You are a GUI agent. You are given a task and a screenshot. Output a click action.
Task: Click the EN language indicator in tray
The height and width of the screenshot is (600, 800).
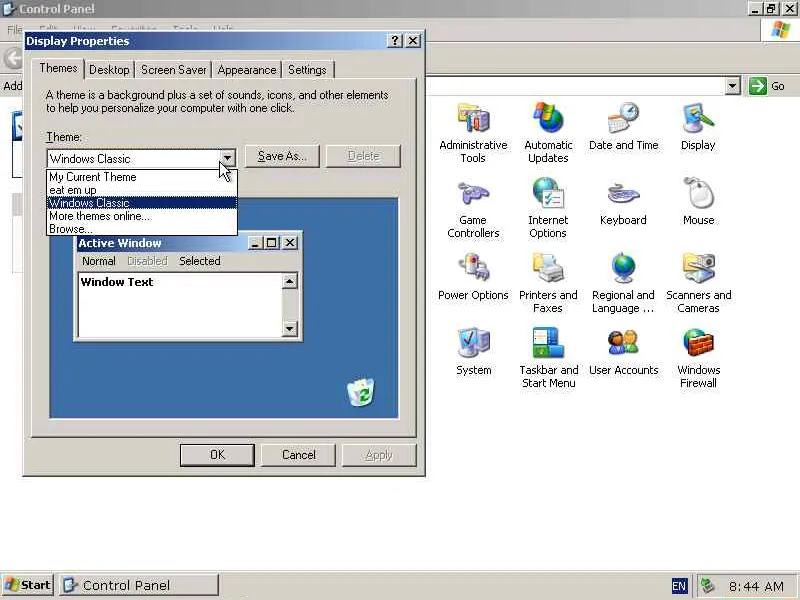(679, 586)
